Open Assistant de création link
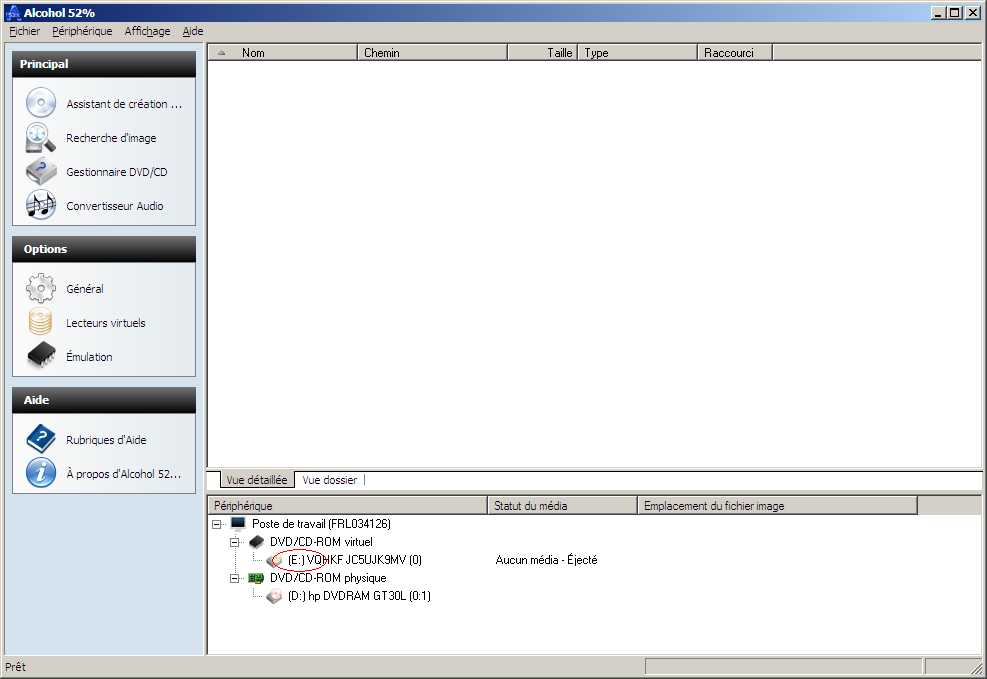The width and height of the screenshot is (987, 679). 124,104
